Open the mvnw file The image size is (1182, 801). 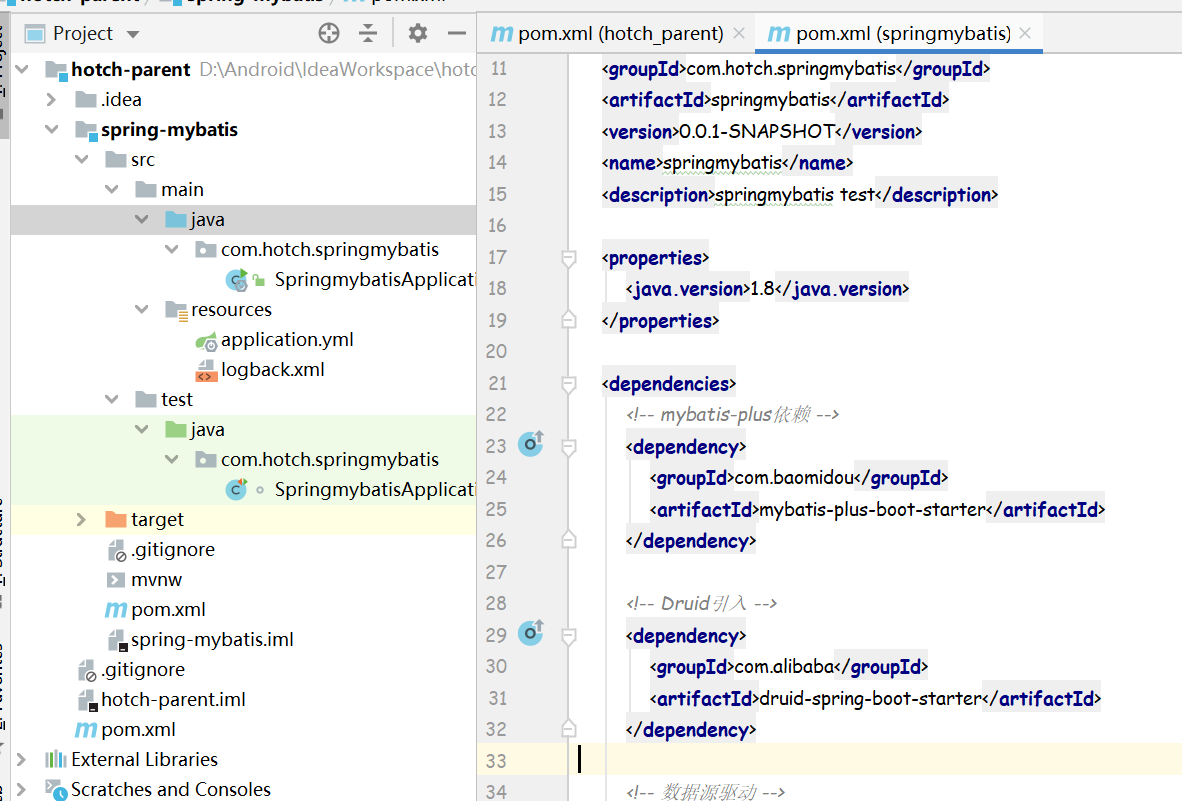pyautogui.click(x=156, y=579)
